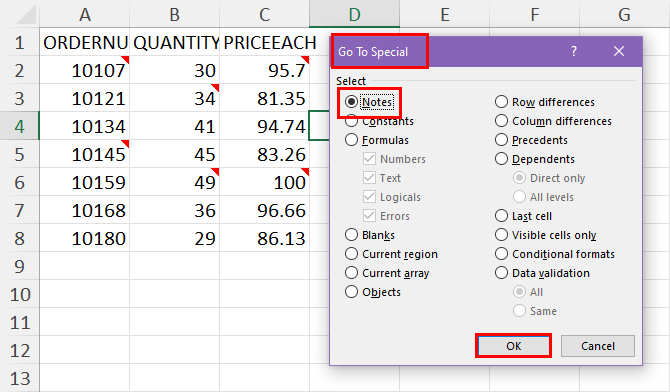The image size is (670, 392).
Task: Select cell containing 10180
Action: pyautogui.click(x=85, y=238)
